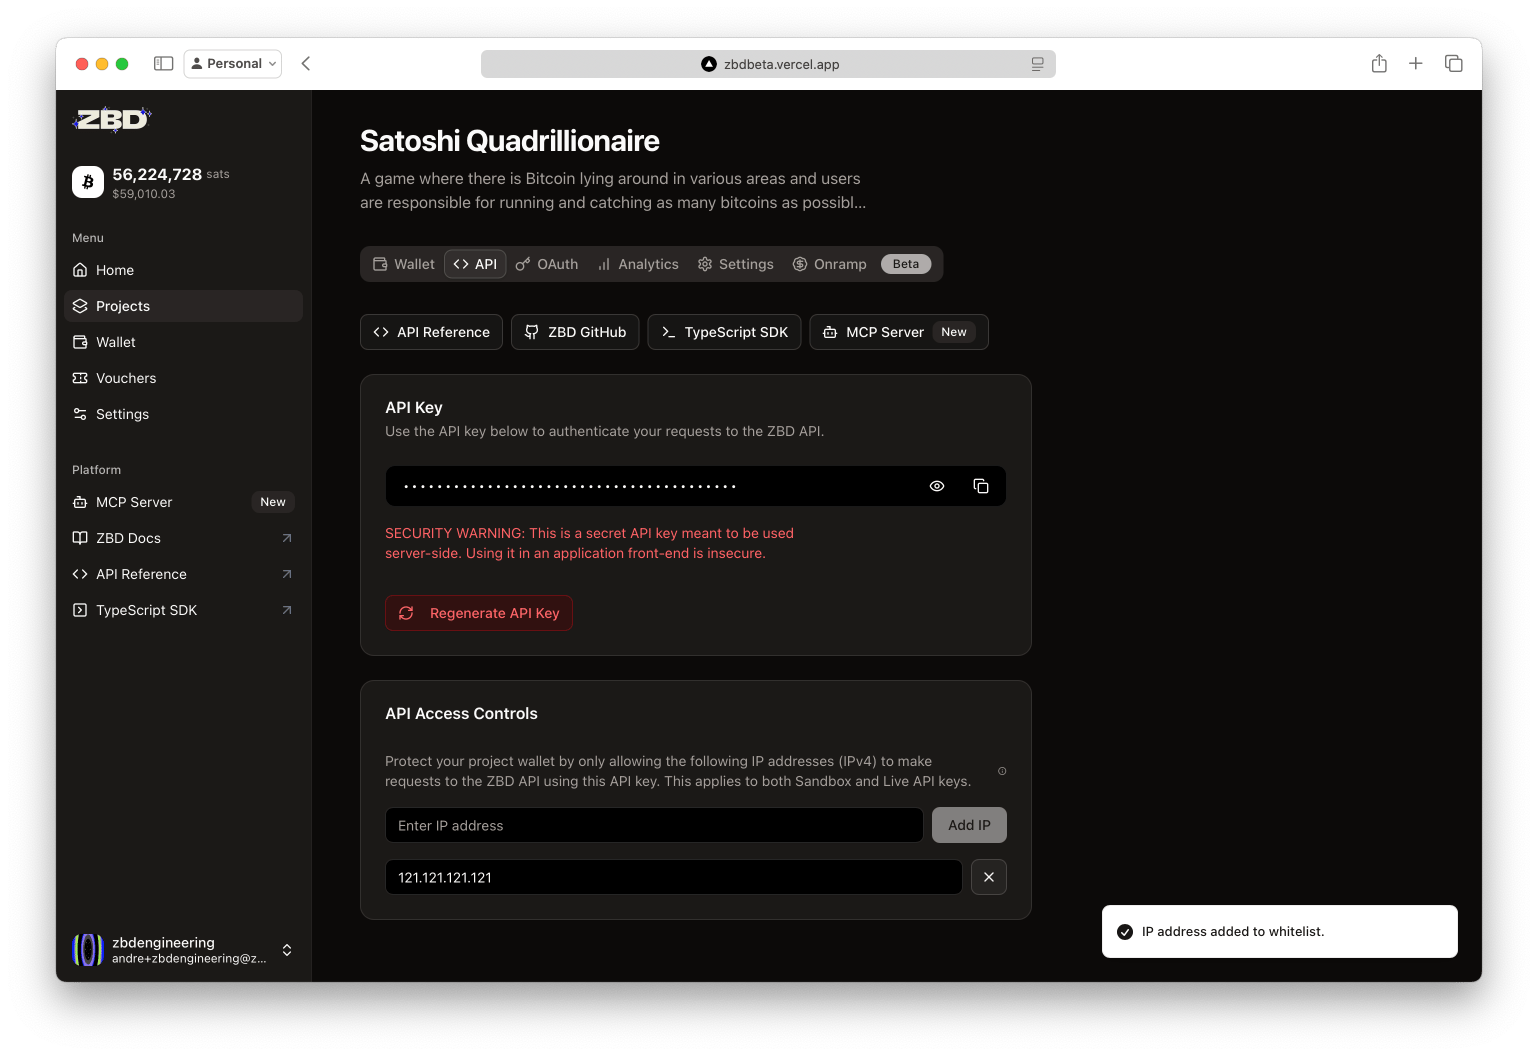Open the MCP Server New button
This screenshot has width=1538, height=1056.
(x=899, y=332)
